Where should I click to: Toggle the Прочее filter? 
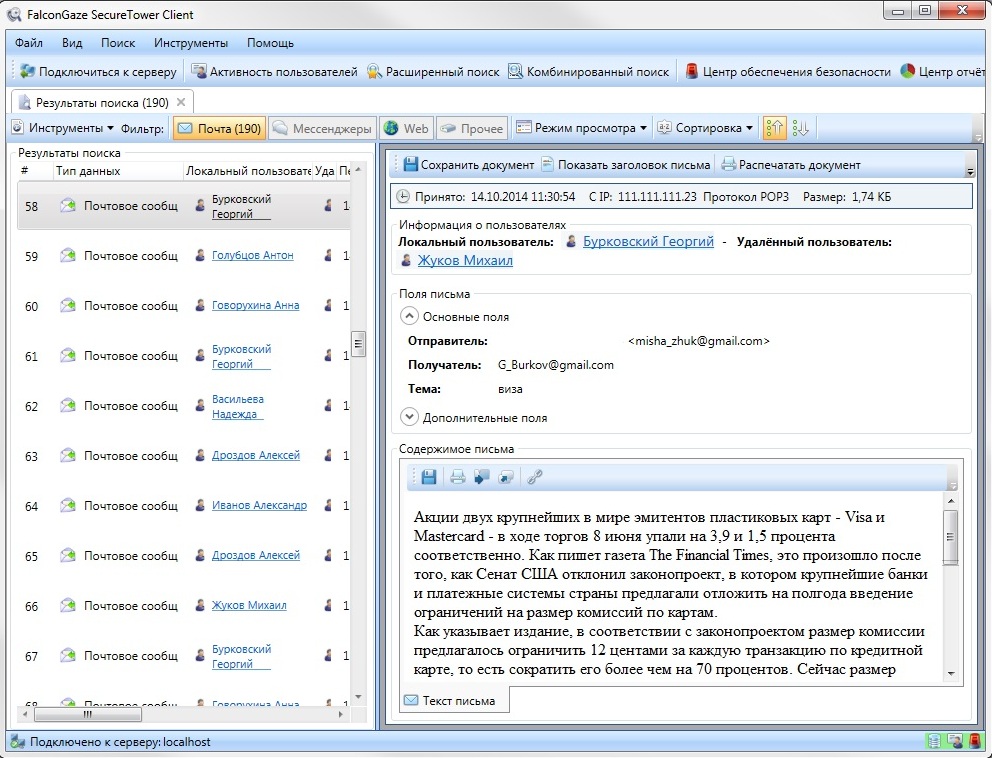point(472,128)
